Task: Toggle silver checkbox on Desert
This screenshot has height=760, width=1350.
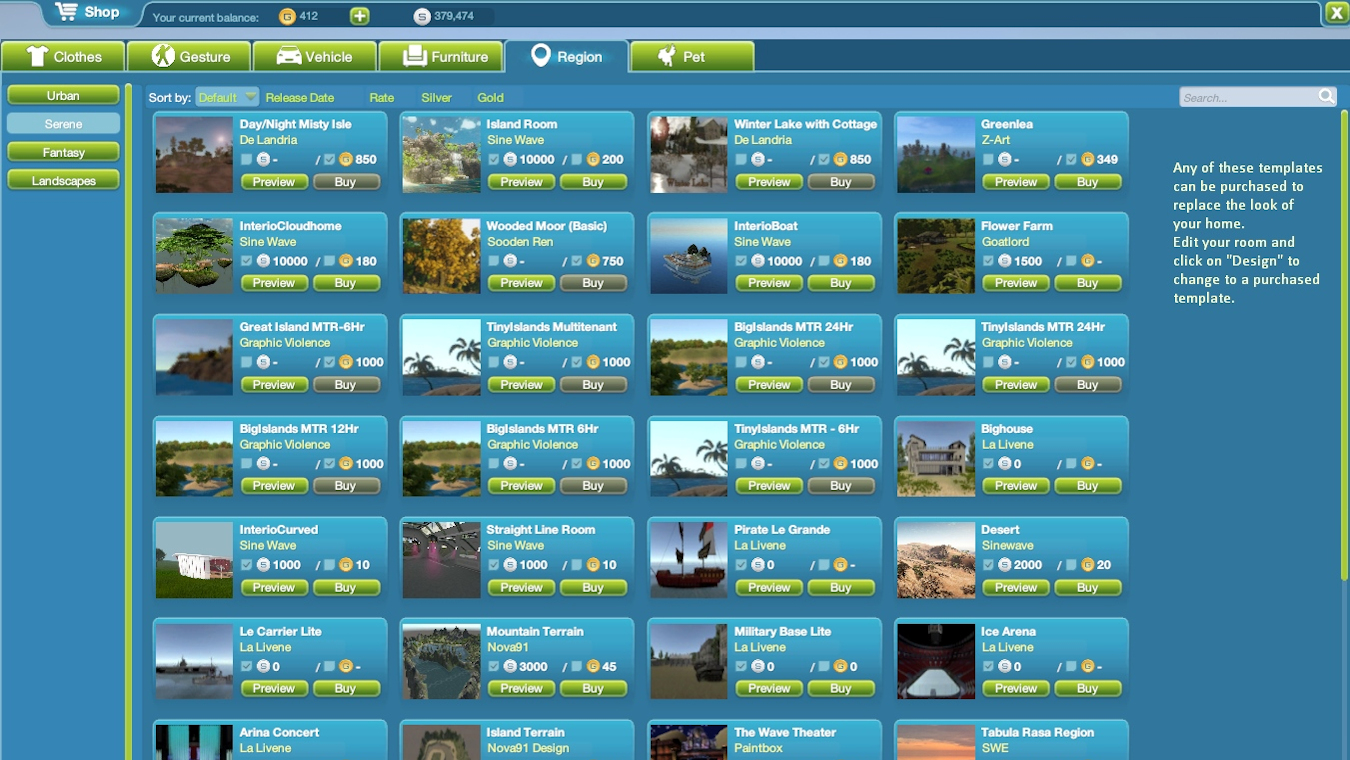Action: [988, 565]
